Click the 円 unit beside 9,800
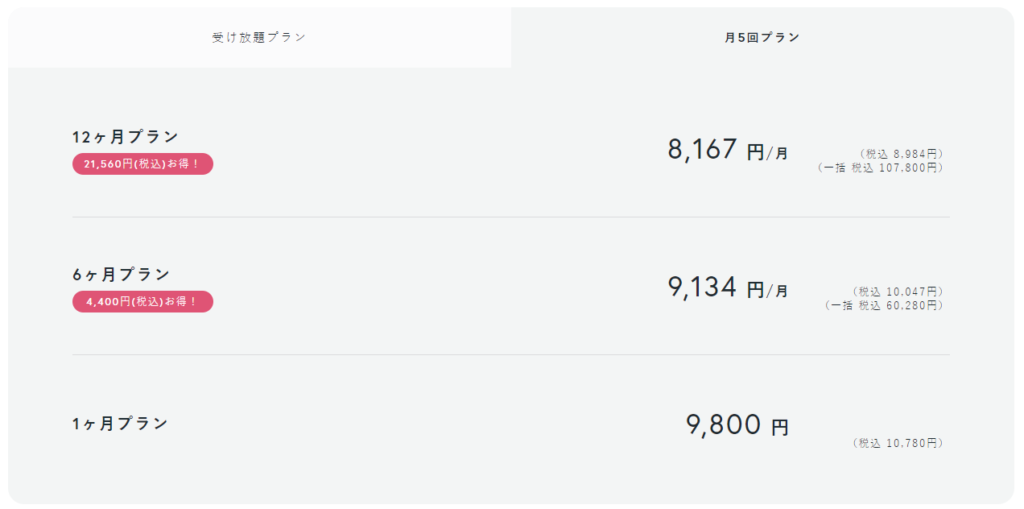 (x=780, y=428)
